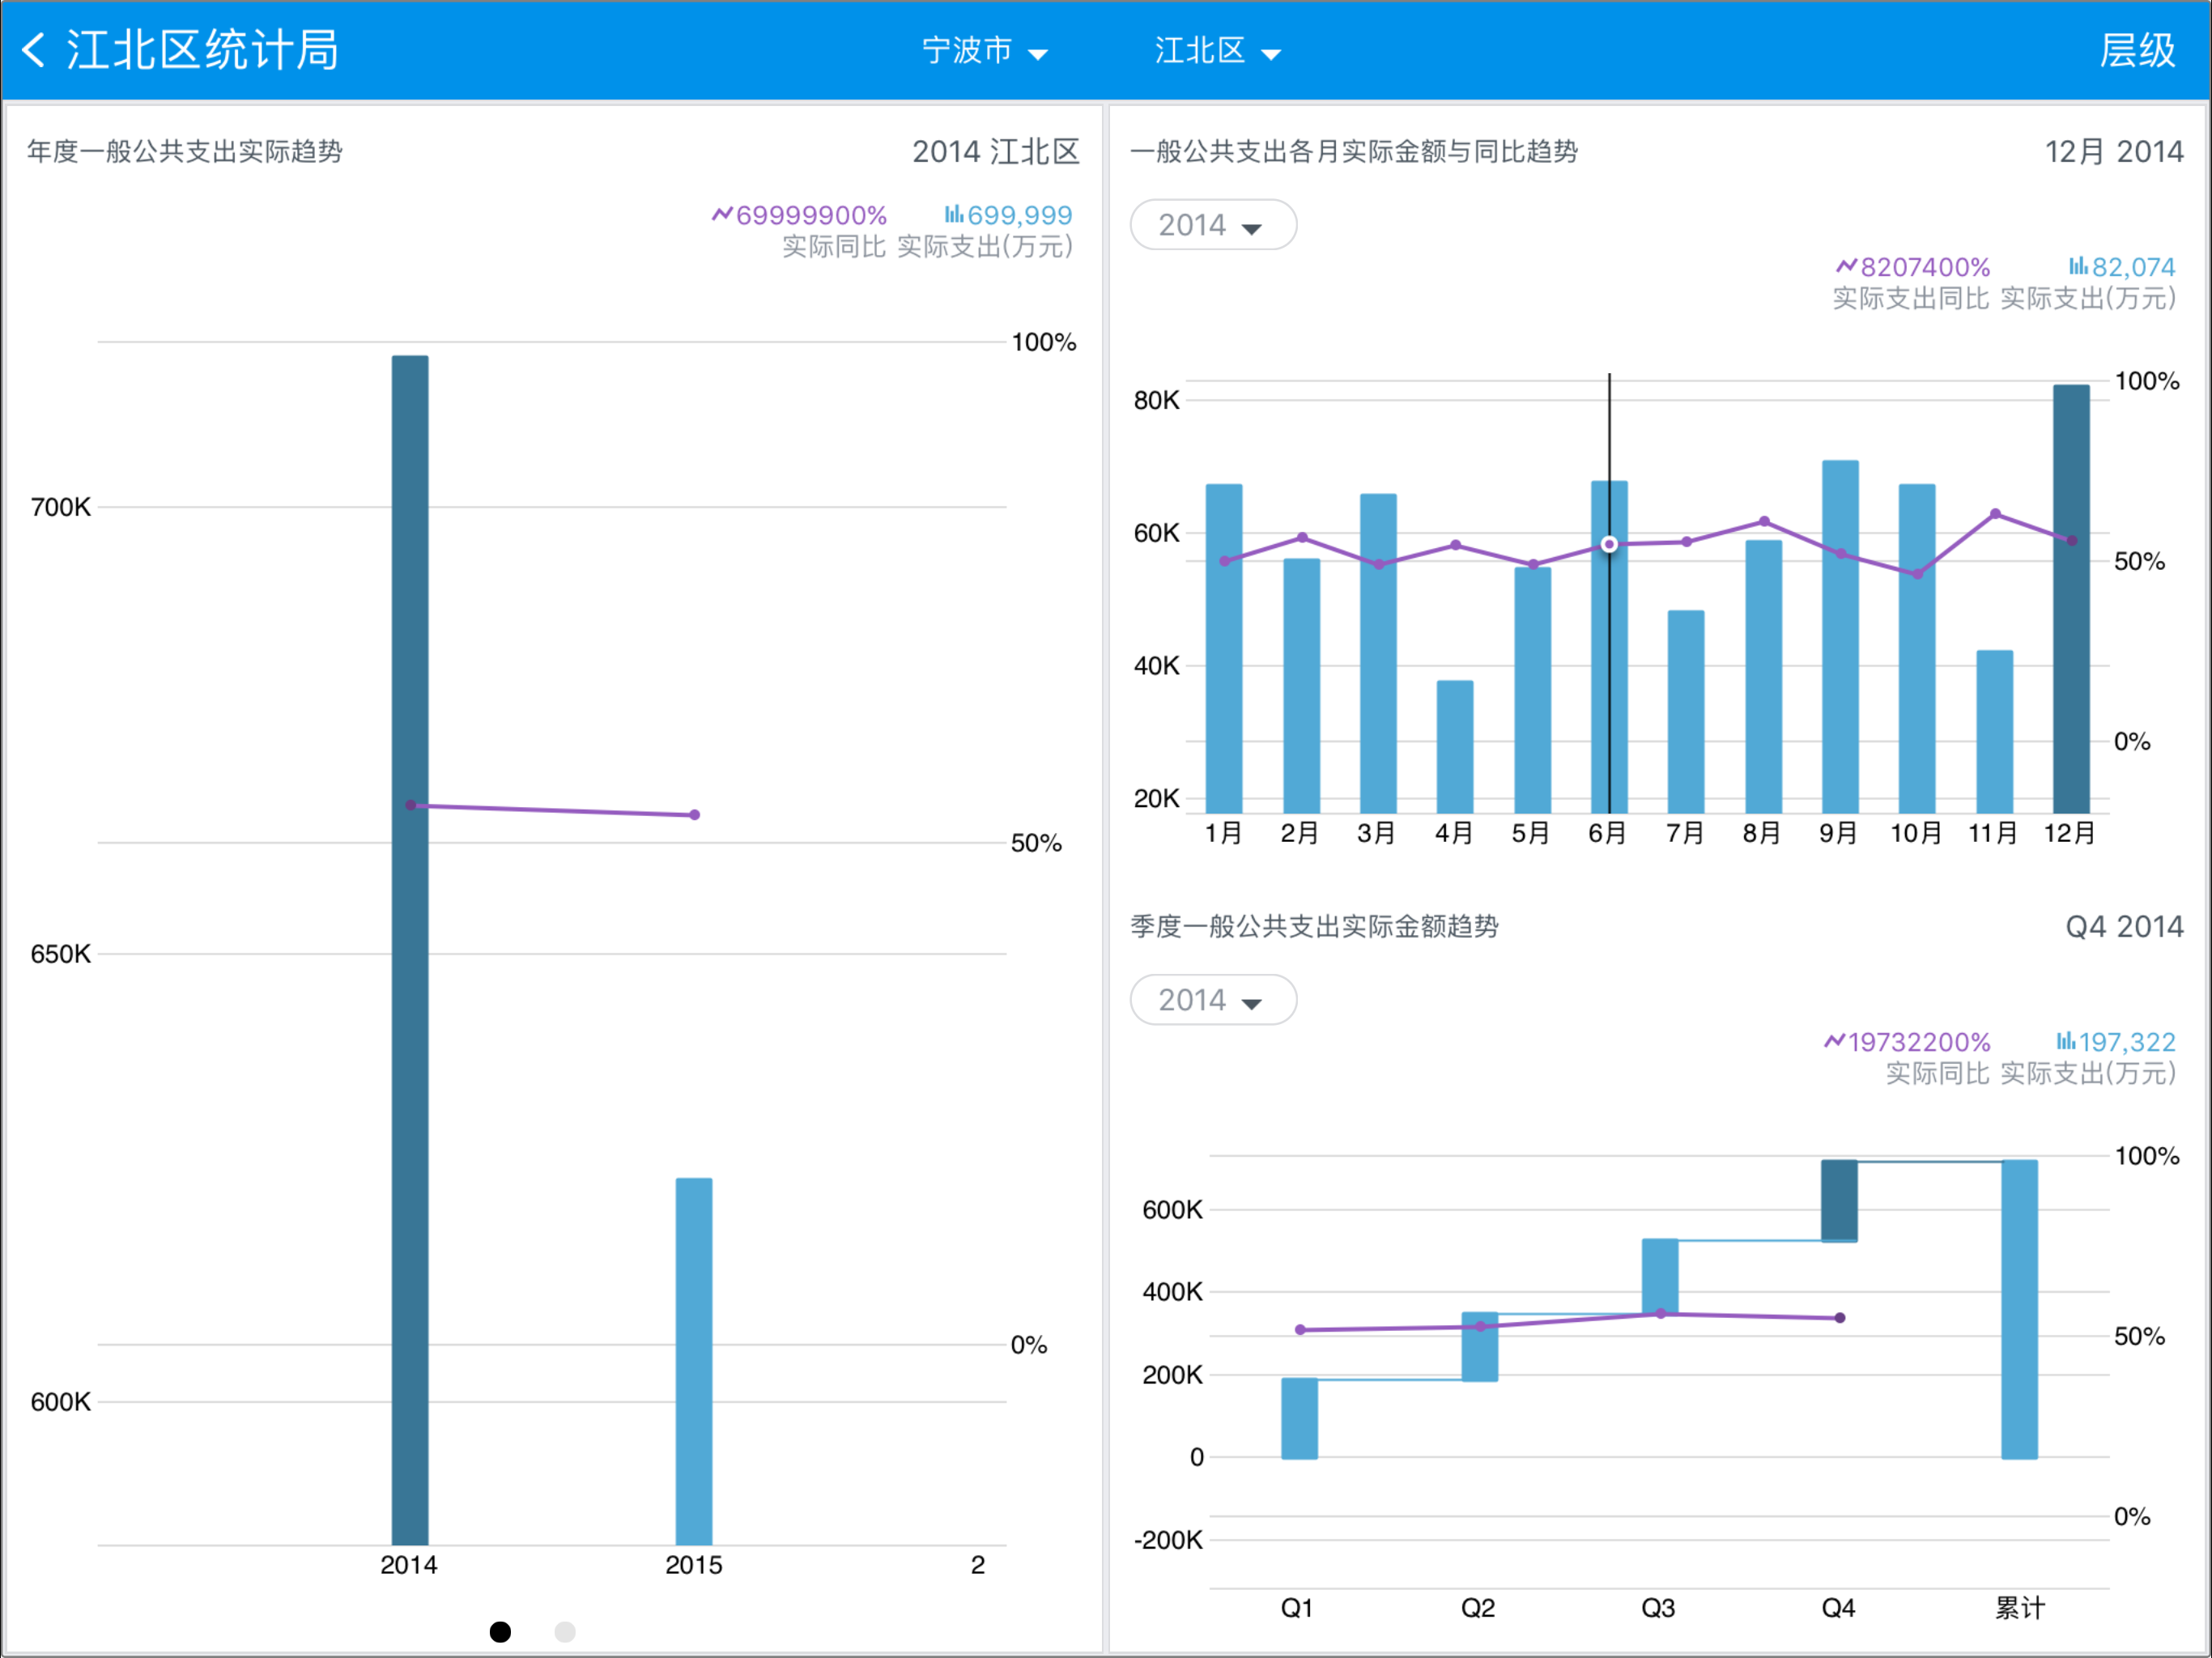Screen dimensions: 2212x1658
Task: Select the dark Q4 bar in quarterly chart
Action: click(1839, 1200)
